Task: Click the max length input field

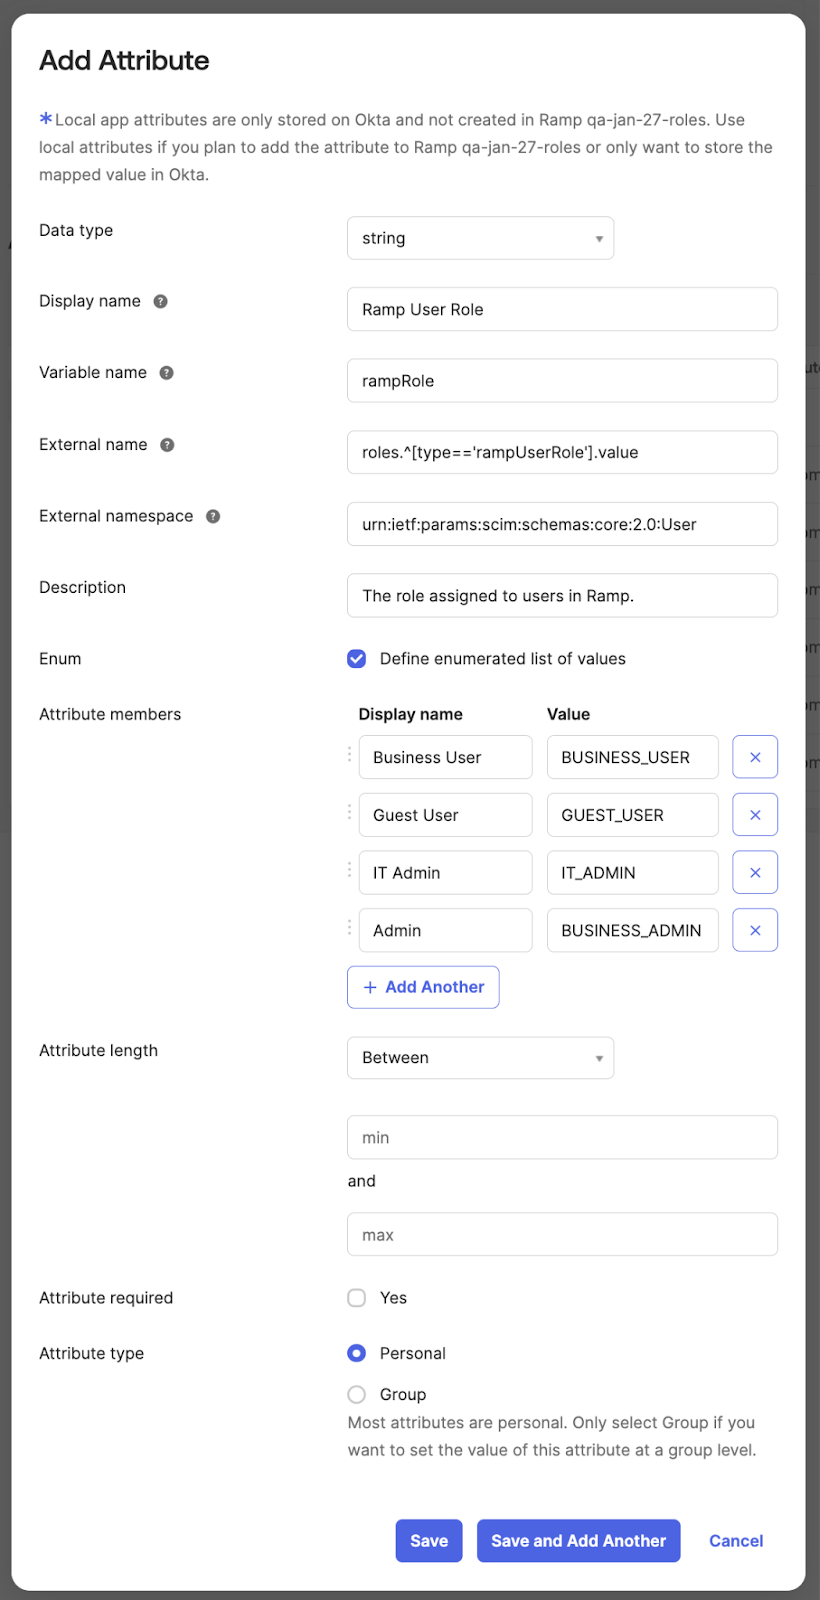Action: coord(562,1234)
